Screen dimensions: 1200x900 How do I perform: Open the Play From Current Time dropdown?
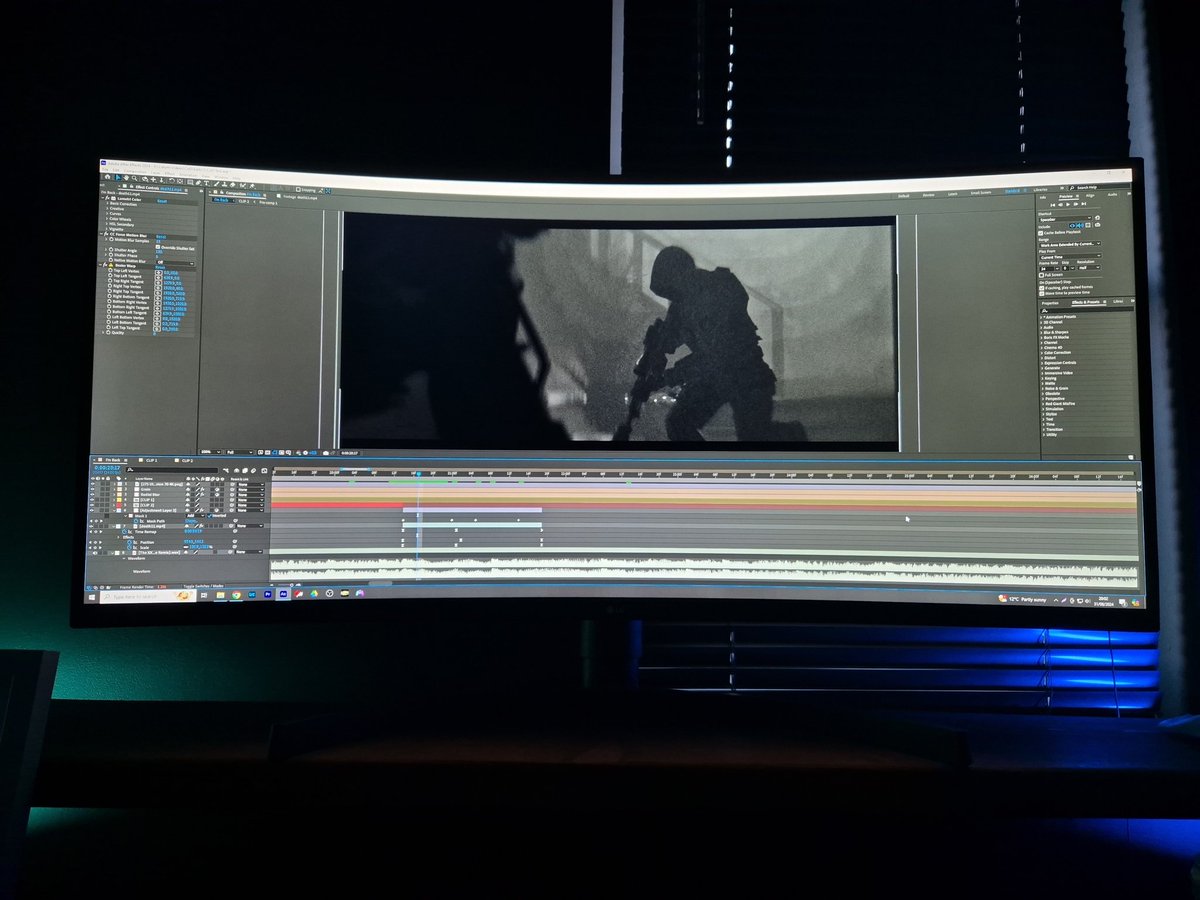[1070, 257]
